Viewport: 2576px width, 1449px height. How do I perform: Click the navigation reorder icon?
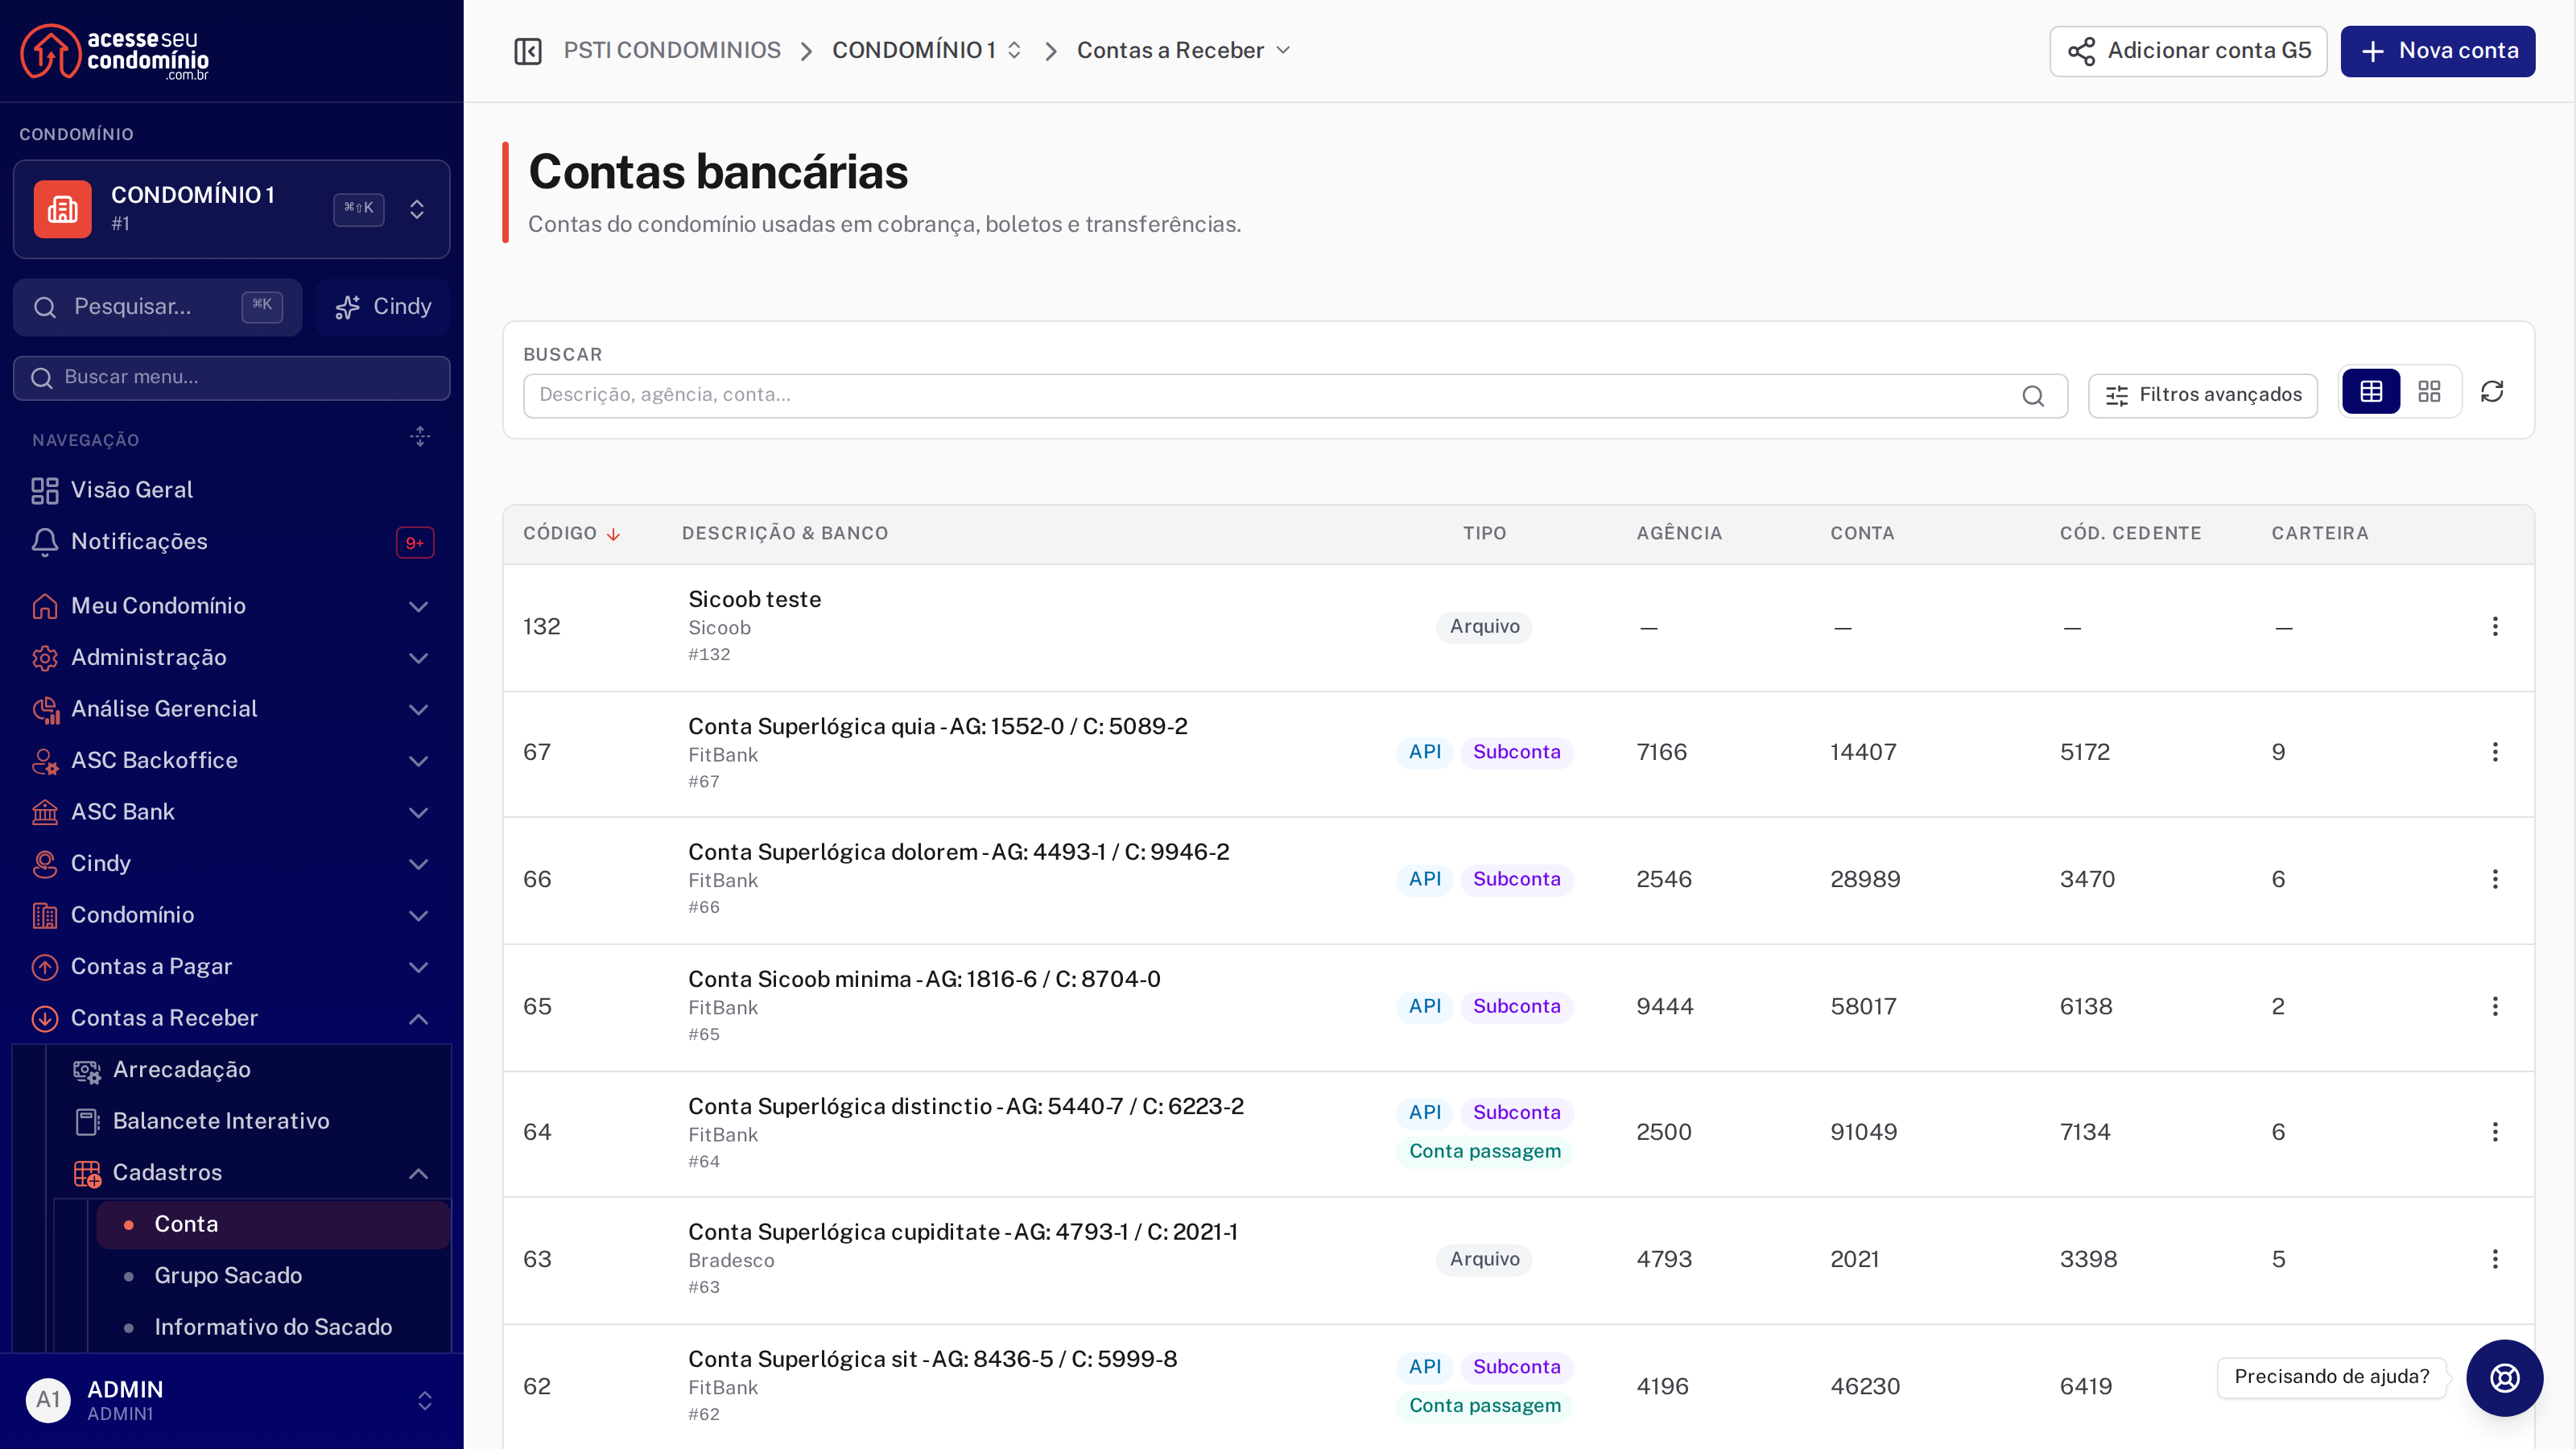tap(420, 437)
